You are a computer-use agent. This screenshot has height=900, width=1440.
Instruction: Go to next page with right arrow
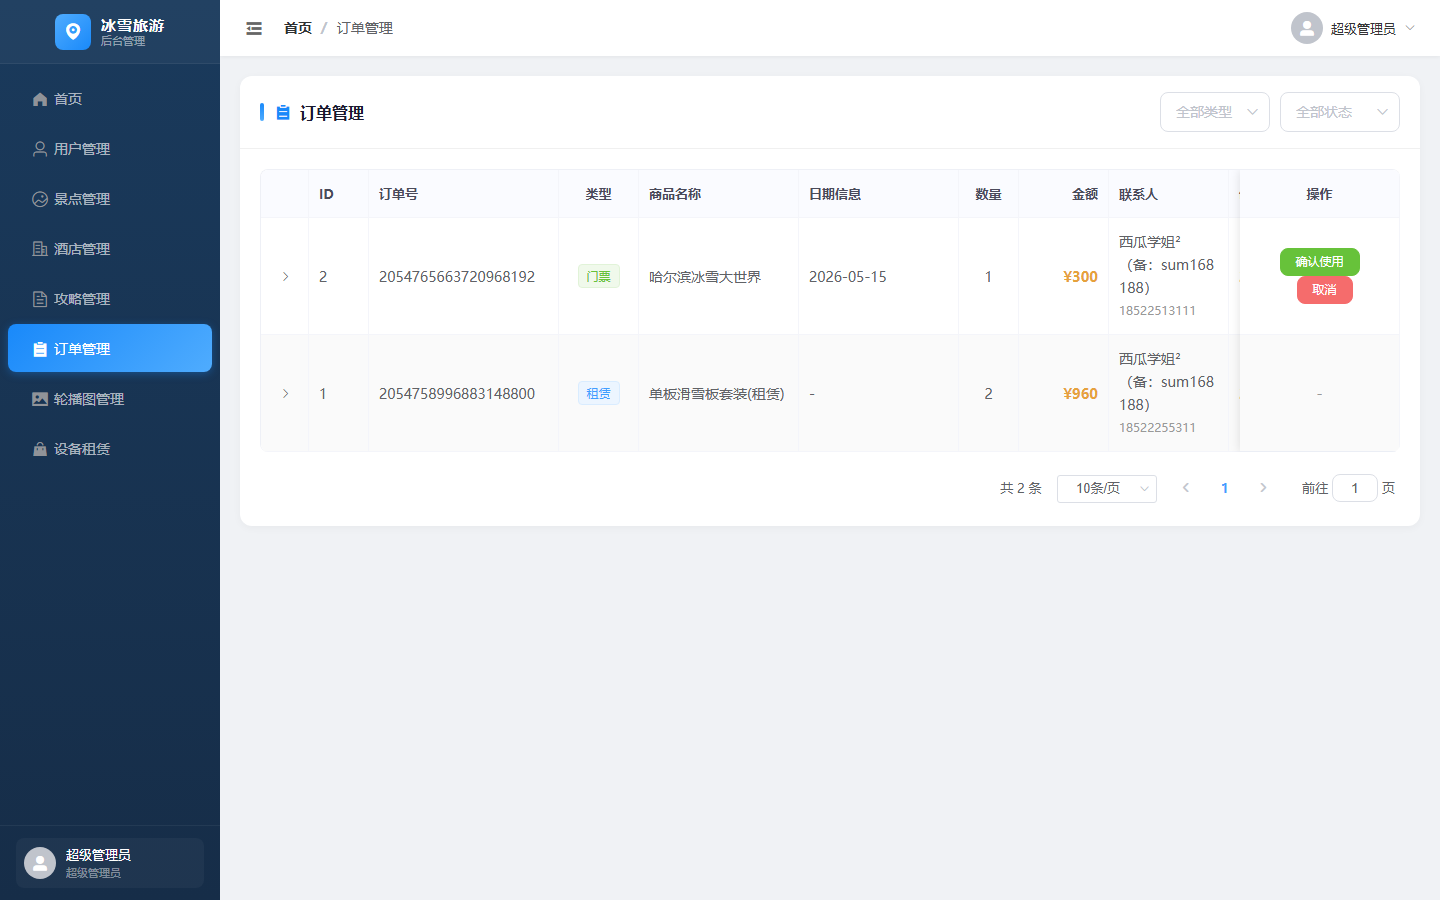1263,488
